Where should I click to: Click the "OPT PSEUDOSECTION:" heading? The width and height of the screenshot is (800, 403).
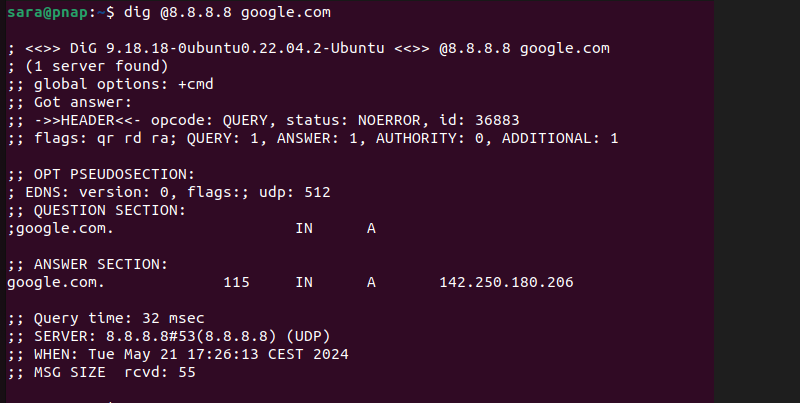tap(101, 174)
